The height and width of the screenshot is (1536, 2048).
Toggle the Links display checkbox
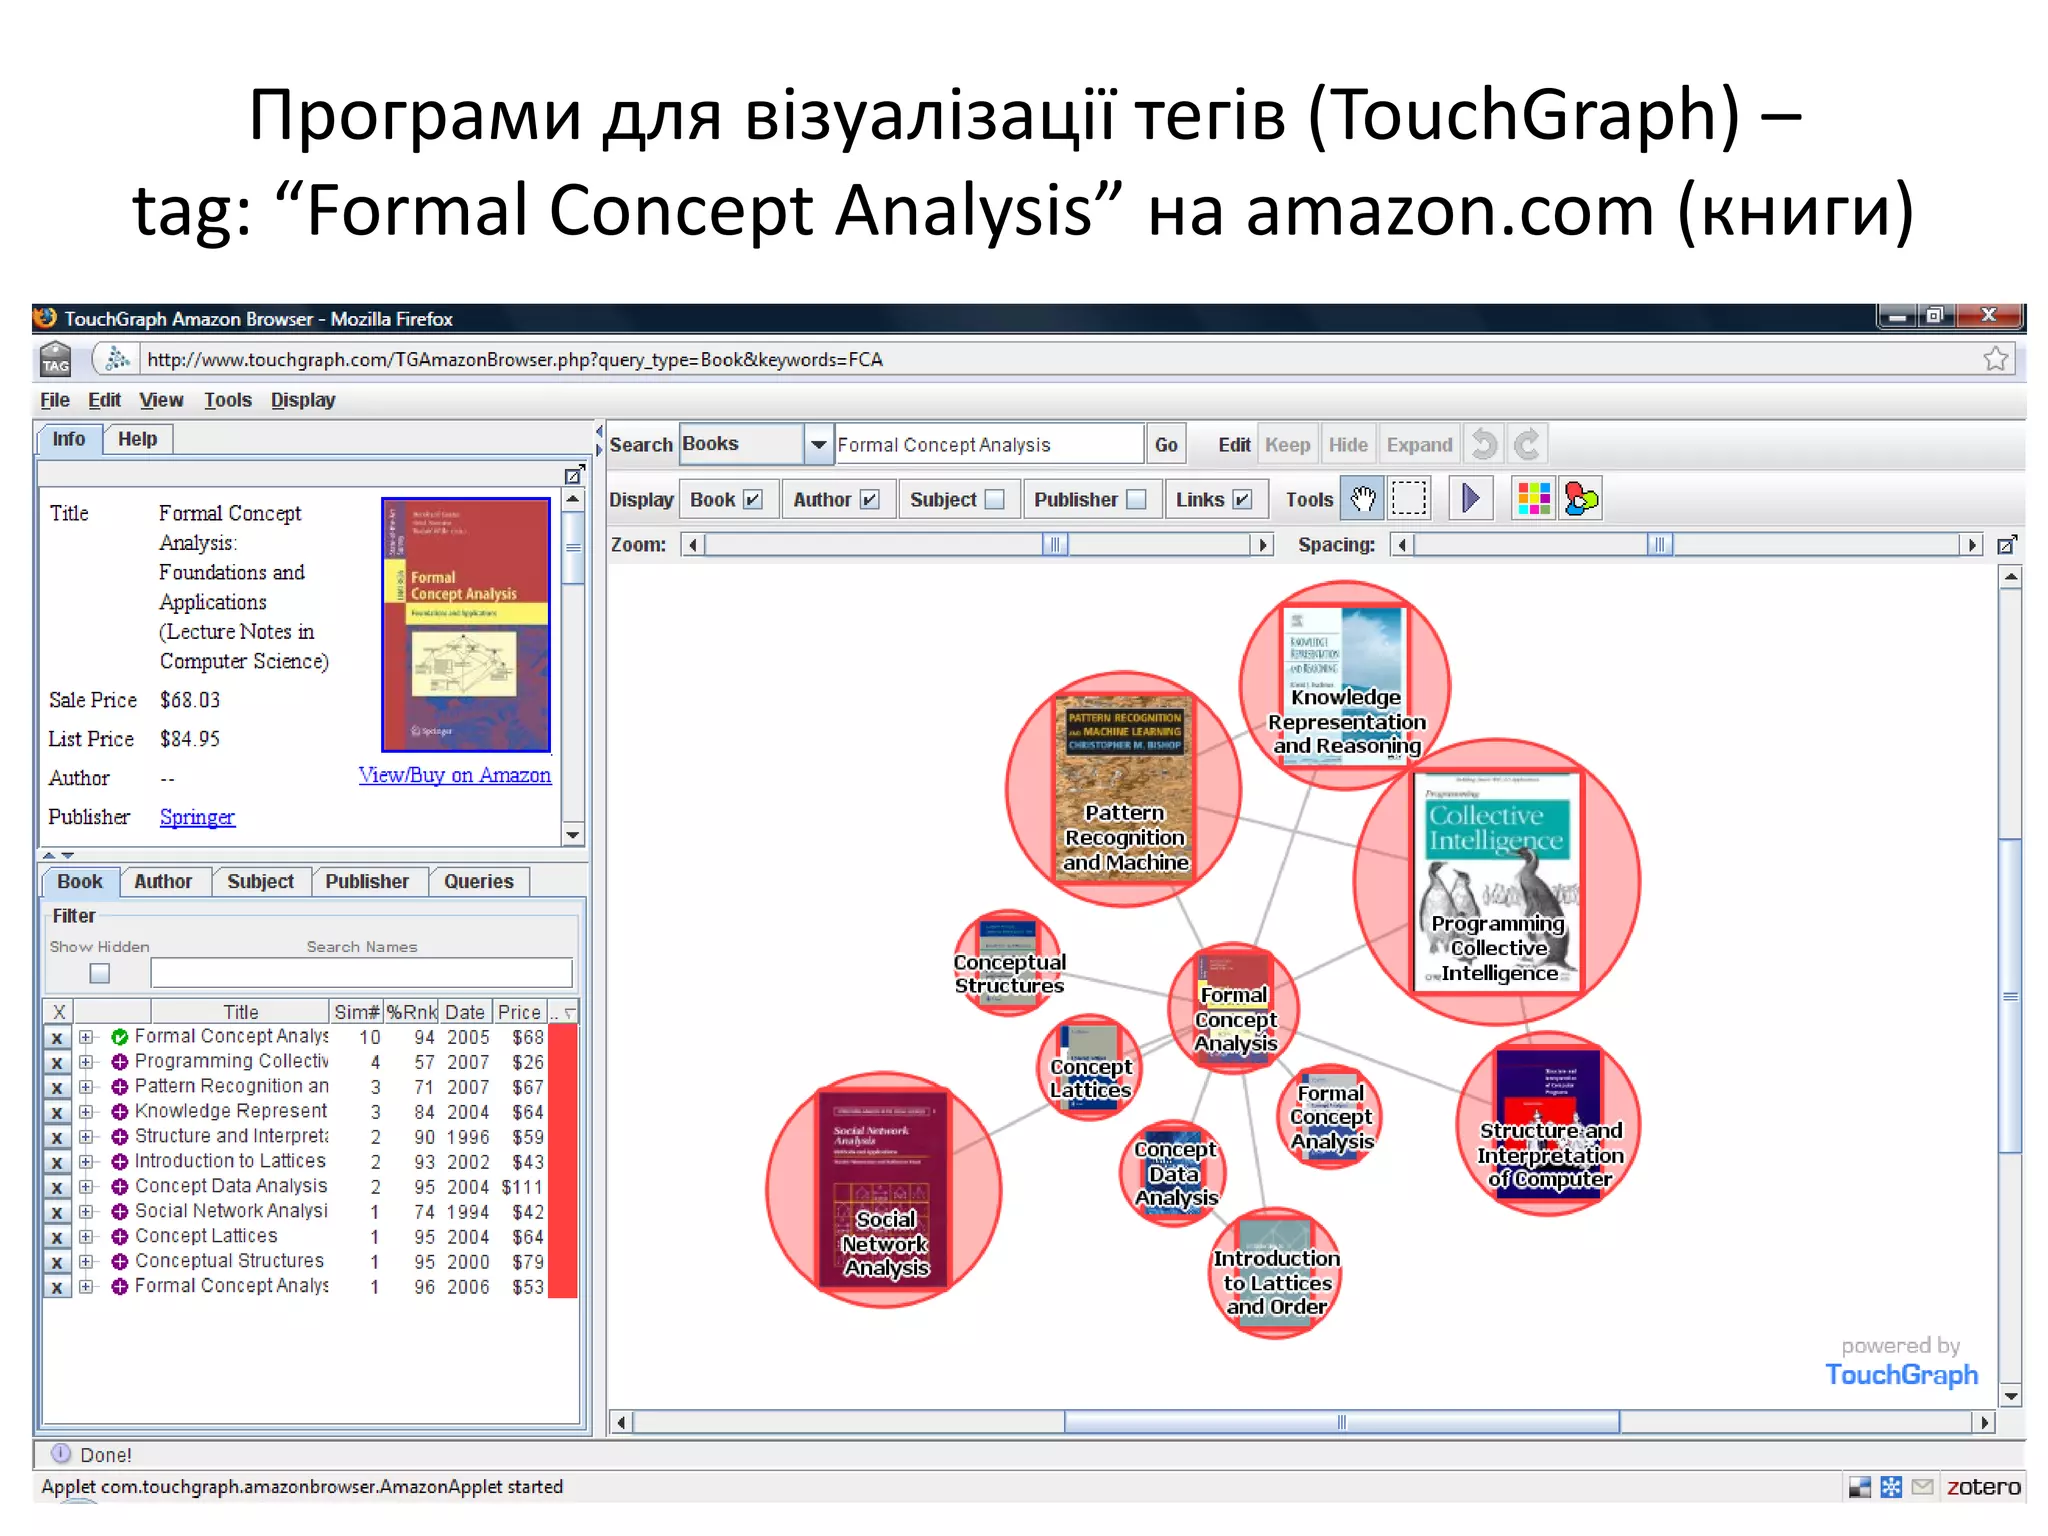coord(1242,499)
